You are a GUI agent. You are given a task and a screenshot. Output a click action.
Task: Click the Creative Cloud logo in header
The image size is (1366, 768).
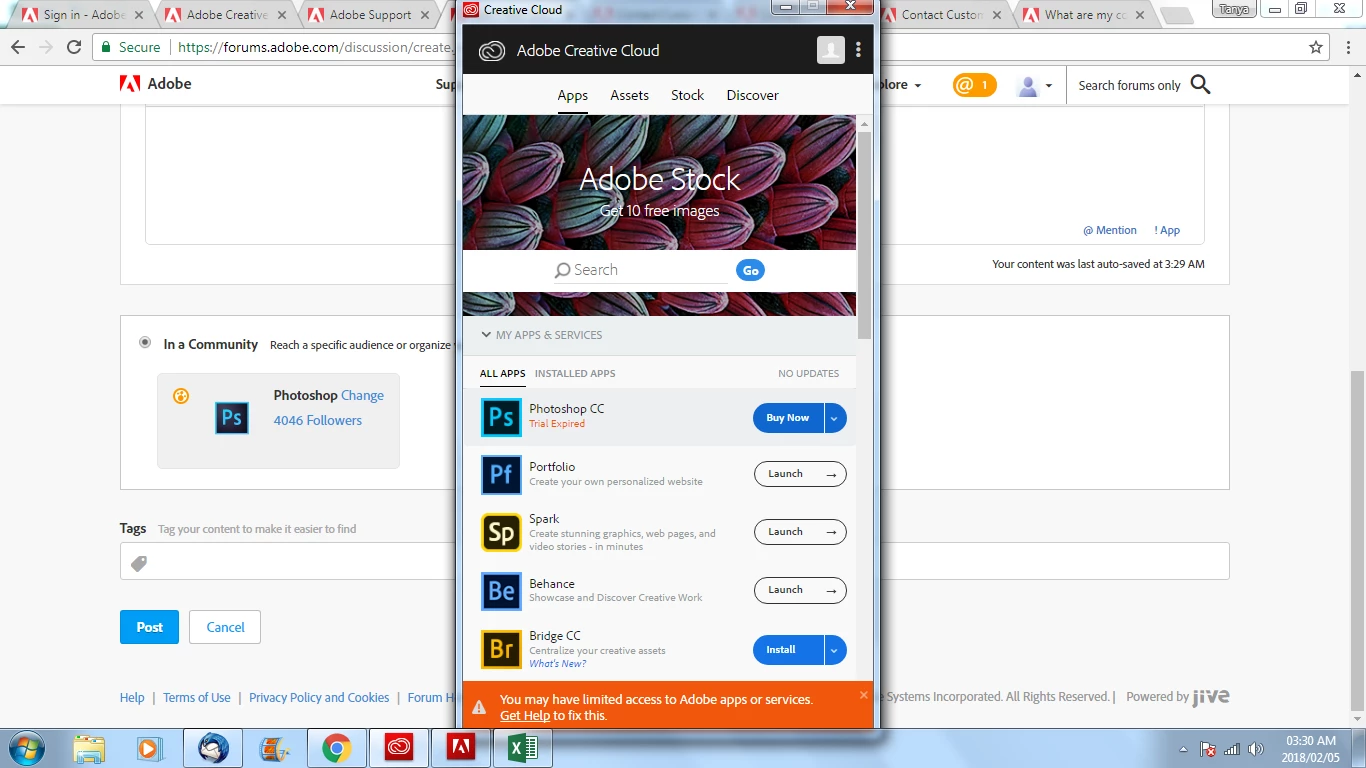pos(492,51)
